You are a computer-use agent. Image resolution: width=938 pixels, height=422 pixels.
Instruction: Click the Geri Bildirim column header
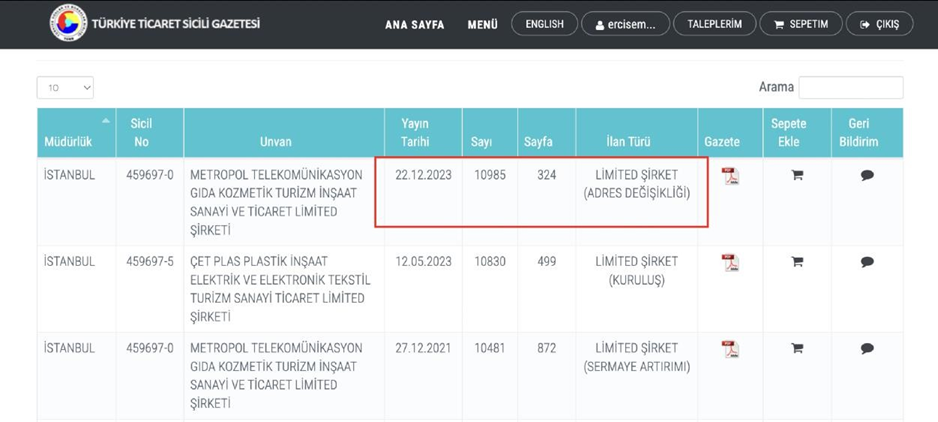pos(867,133)
